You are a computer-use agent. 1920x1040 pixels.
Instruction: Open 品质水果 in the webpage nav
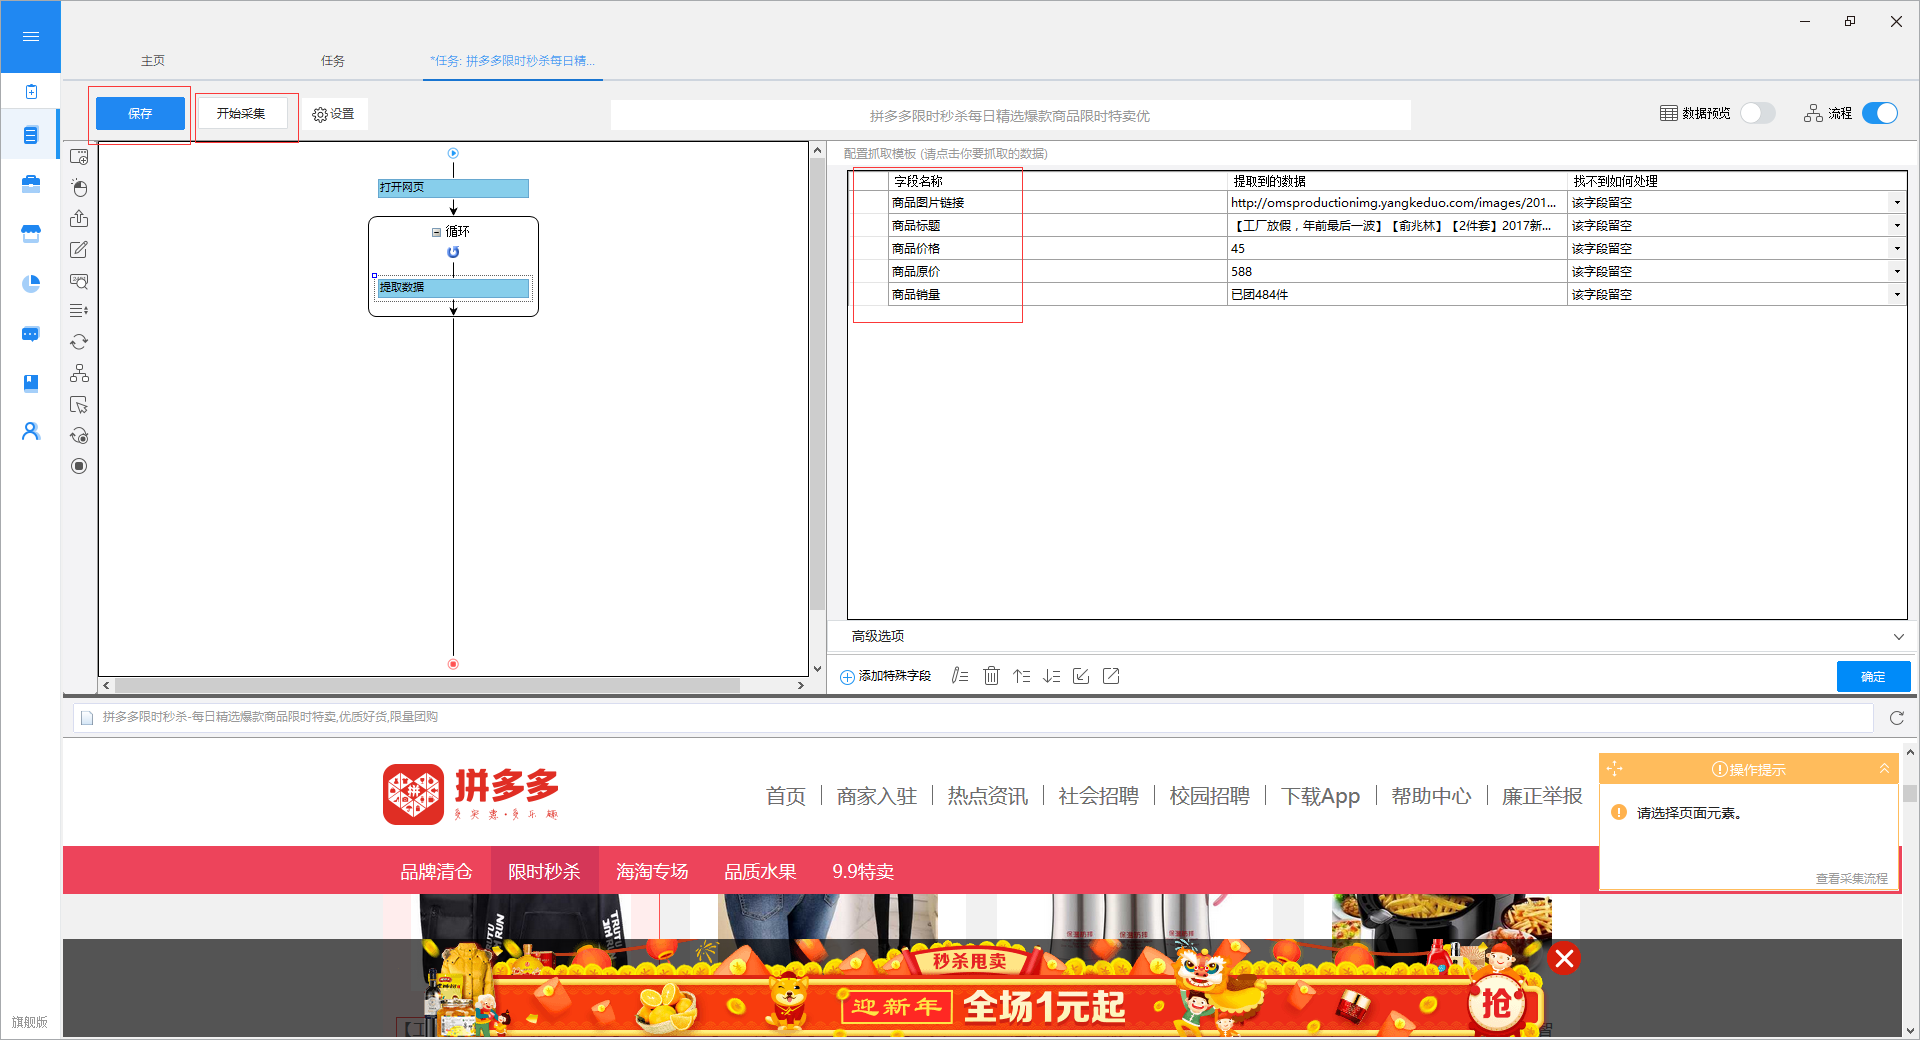[760, 871]
